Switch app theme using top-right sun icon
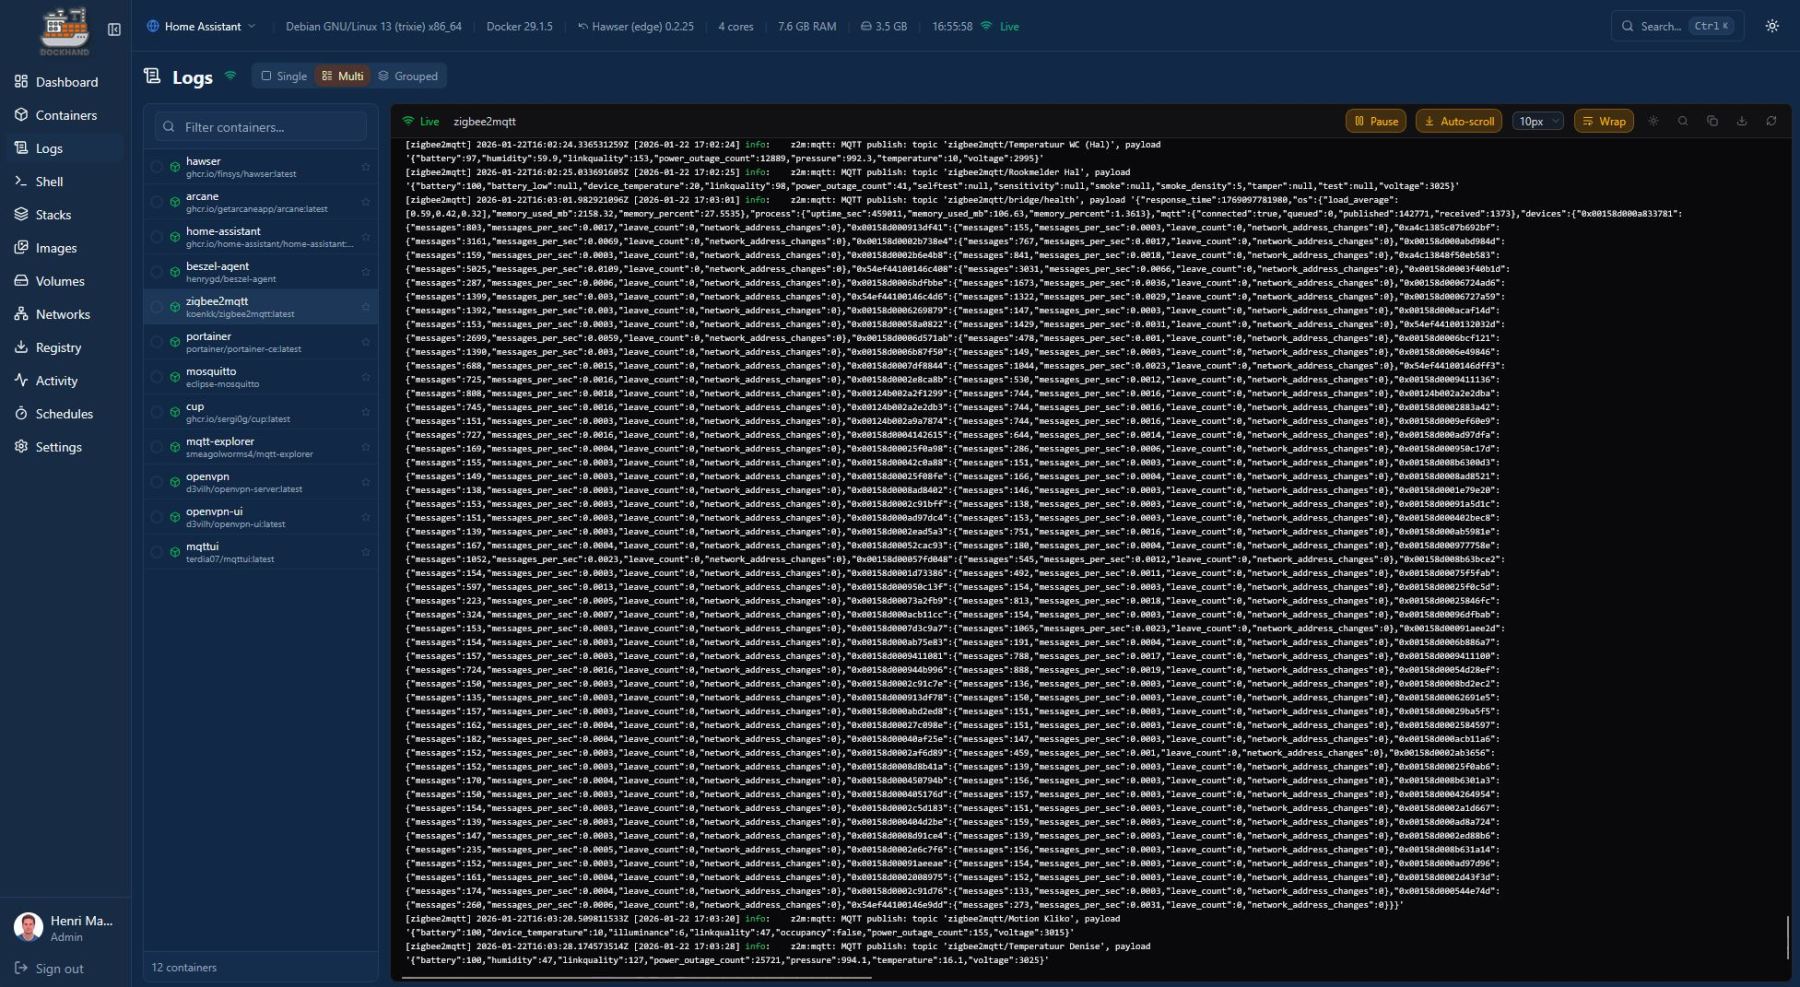 (x=1772, y=26)
